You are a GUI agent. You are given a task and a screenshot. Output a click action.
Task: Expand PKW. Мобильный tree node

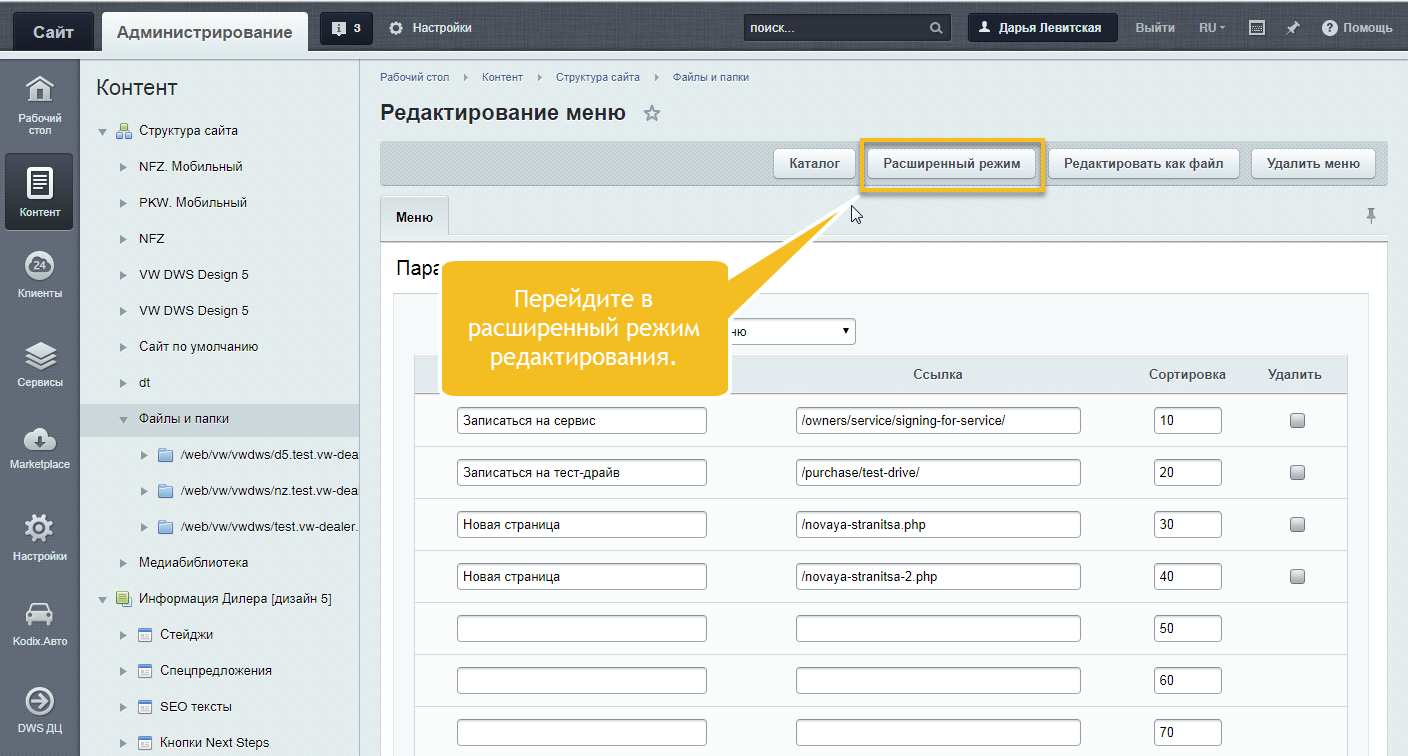tap(123, 203)
